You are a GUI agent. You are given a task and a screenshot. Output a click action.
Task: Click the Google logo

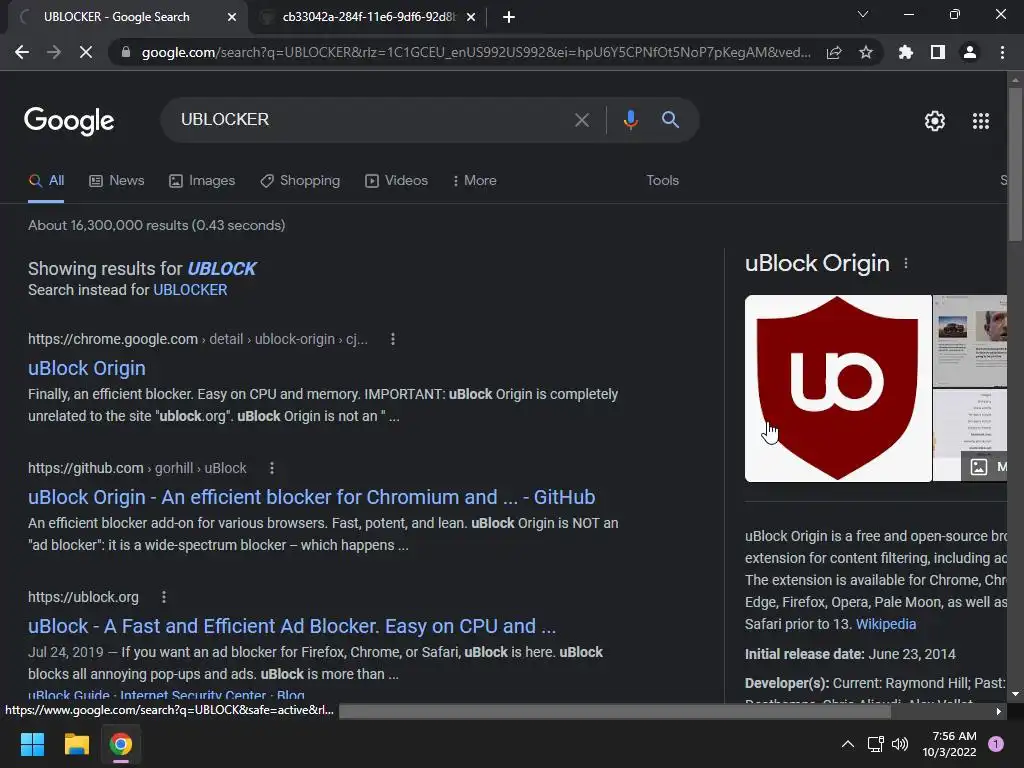pos(69,121)
